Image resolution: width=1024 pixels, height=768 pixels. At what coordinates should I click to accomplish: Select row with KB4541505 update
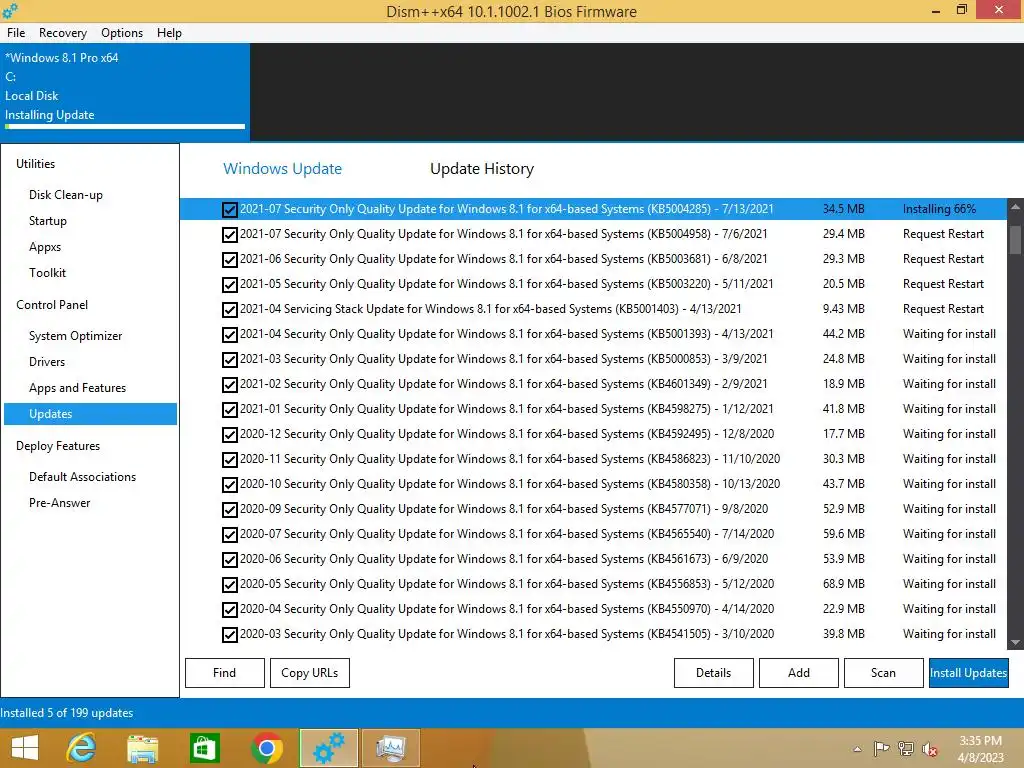pos(593,634)
